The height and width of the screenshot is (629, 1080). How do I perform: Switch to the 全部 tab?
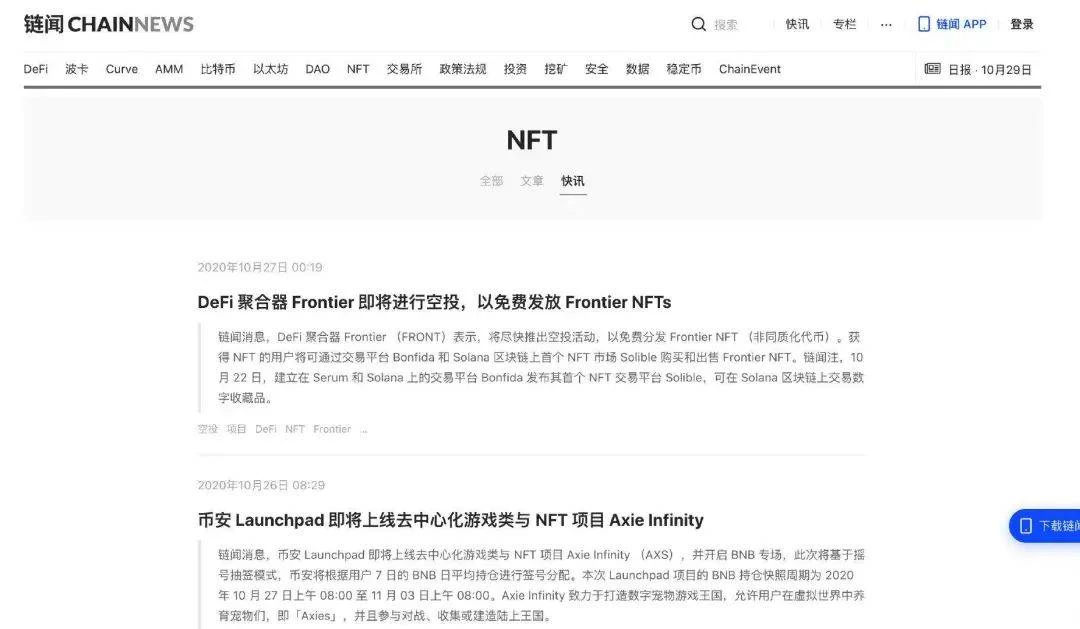[x=491, y=181]
